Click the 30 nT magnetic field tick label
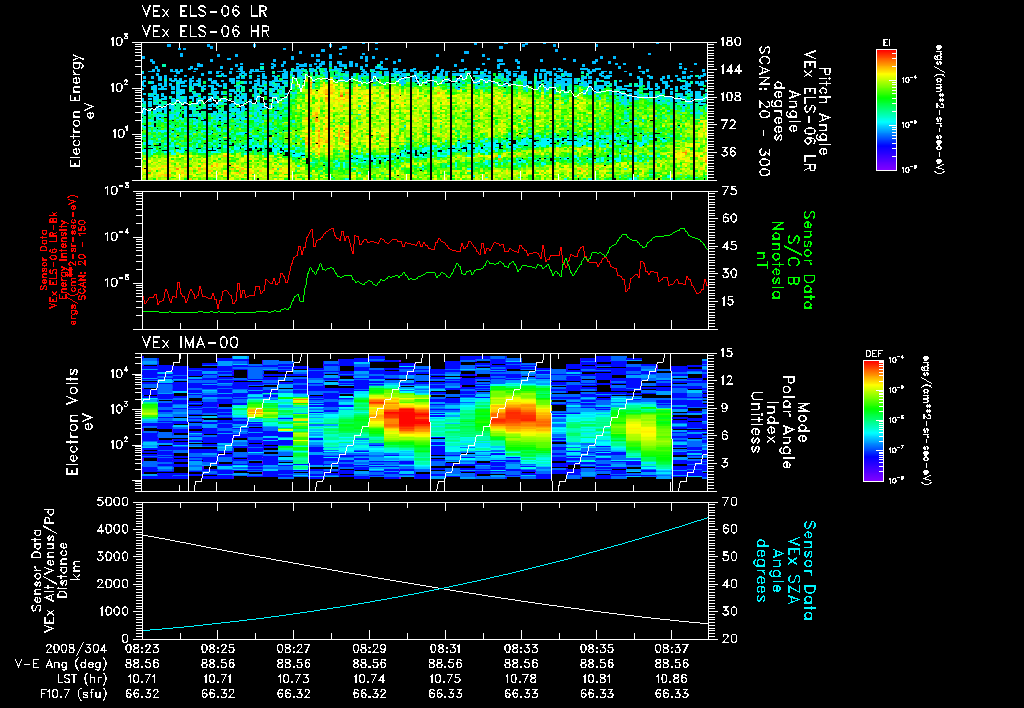 729,274
